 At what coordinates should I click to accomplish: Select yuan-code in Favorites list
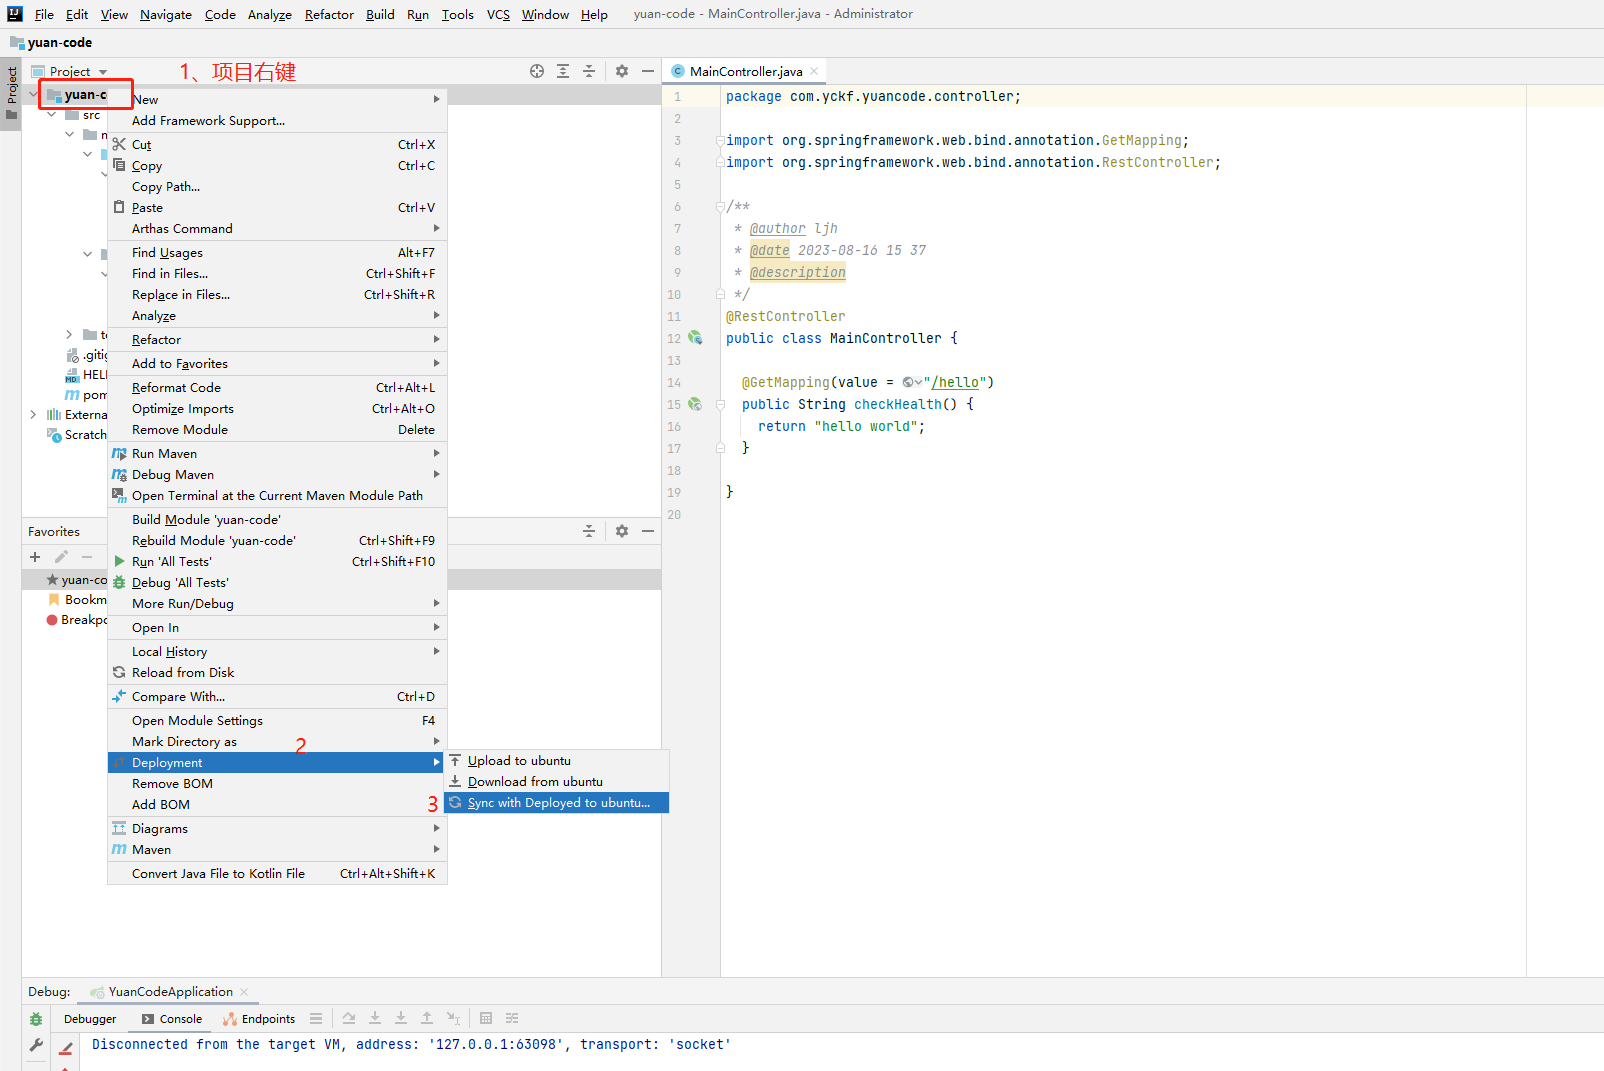[77, 580]
